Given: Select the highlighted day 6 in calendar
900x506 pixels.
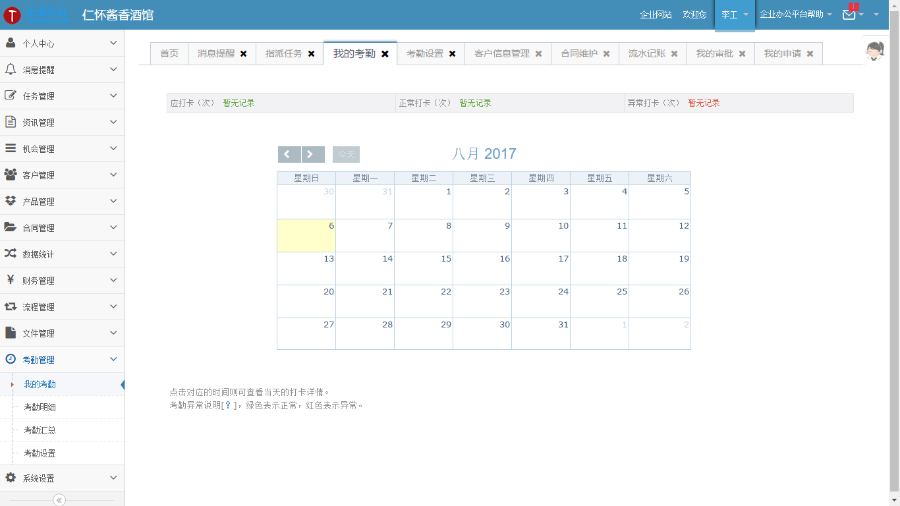Looking at the screenshot, I should (x=306, y=235).
